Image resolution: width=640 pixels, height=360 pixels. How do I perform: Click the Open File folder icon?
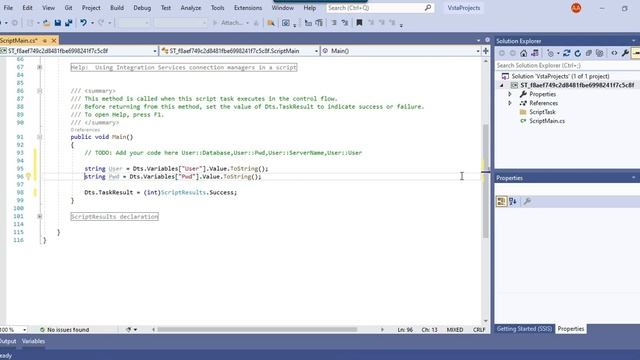pyautogui.click(x=47, y=23)
